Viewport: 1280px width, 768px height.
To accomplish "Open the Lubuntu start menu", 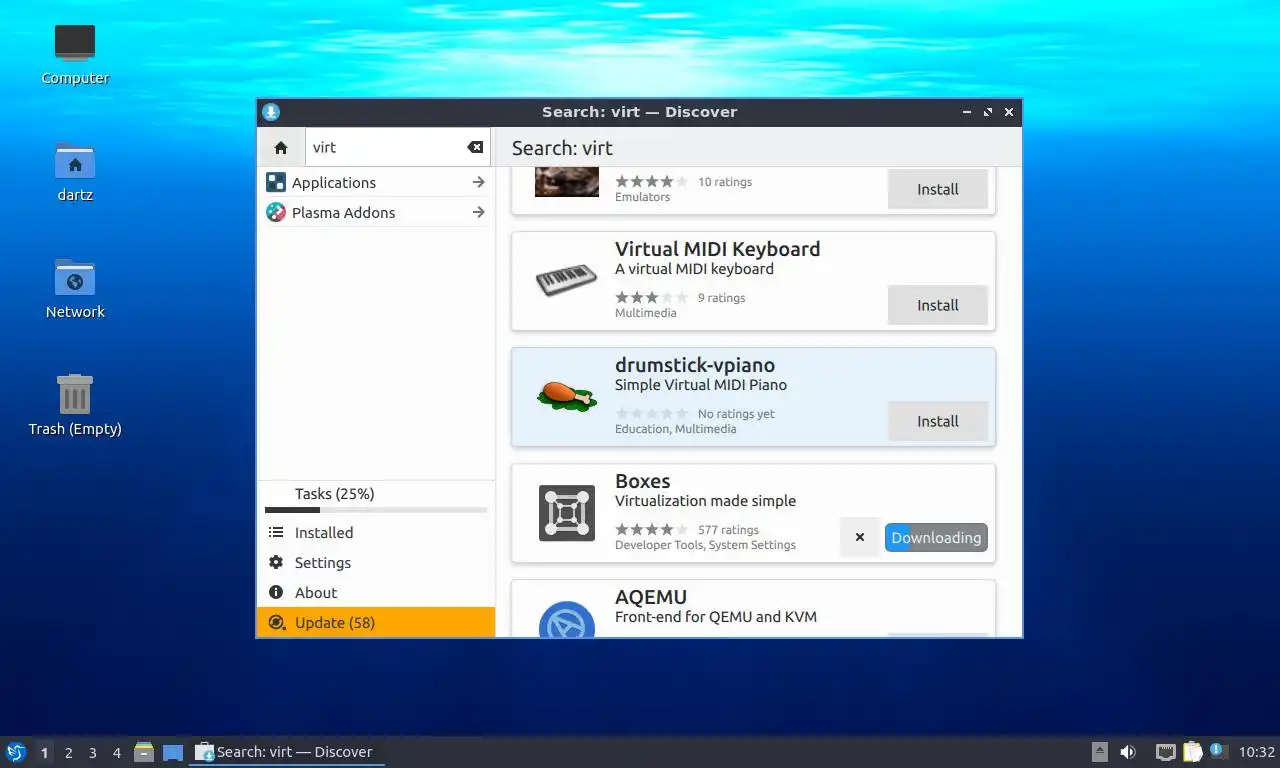I will pyautogui.click(x=16, y=752).
